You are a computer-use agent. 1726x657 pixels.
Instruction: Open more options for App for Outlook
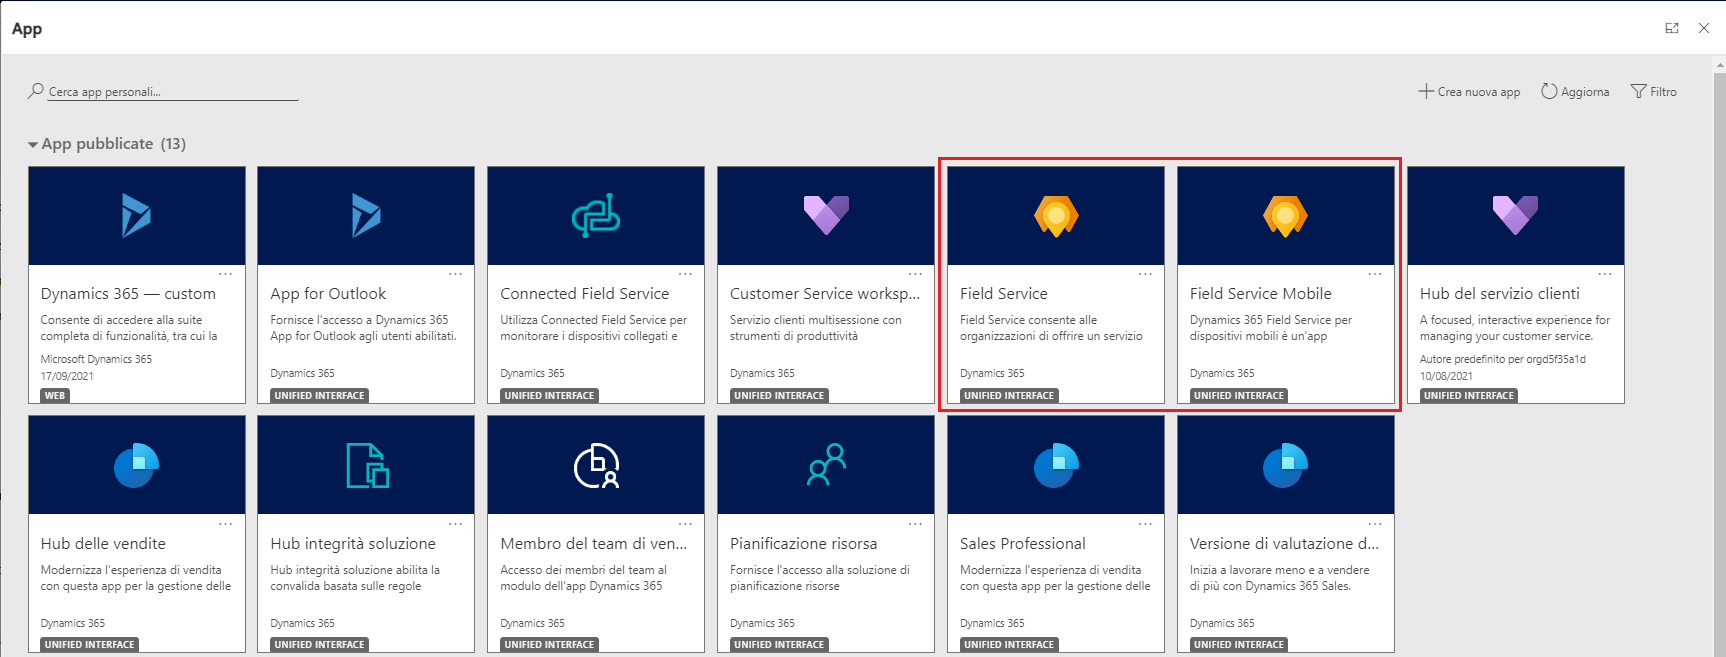(x=456, y=274)
